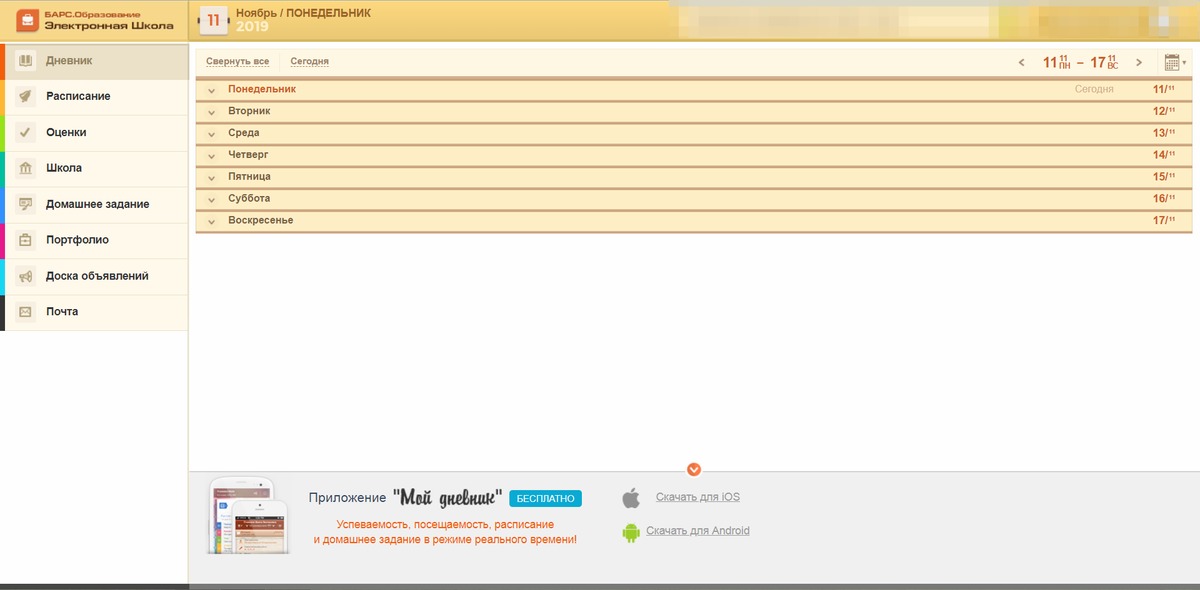Open the Портфолио menu item
The image size is (1200, 590).
coord(95,241)
